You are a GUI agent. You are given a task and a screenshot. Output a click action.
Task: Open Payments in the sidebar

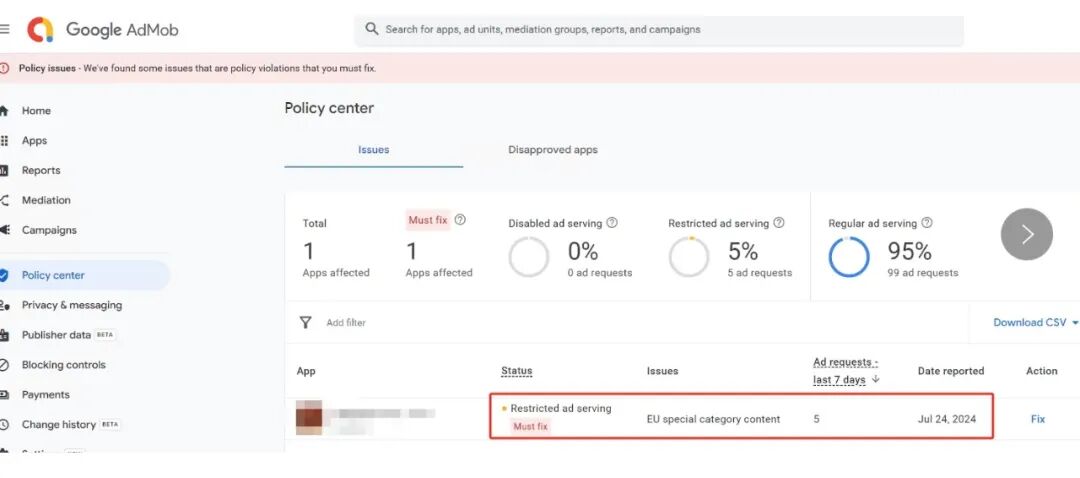coord(45,395)
